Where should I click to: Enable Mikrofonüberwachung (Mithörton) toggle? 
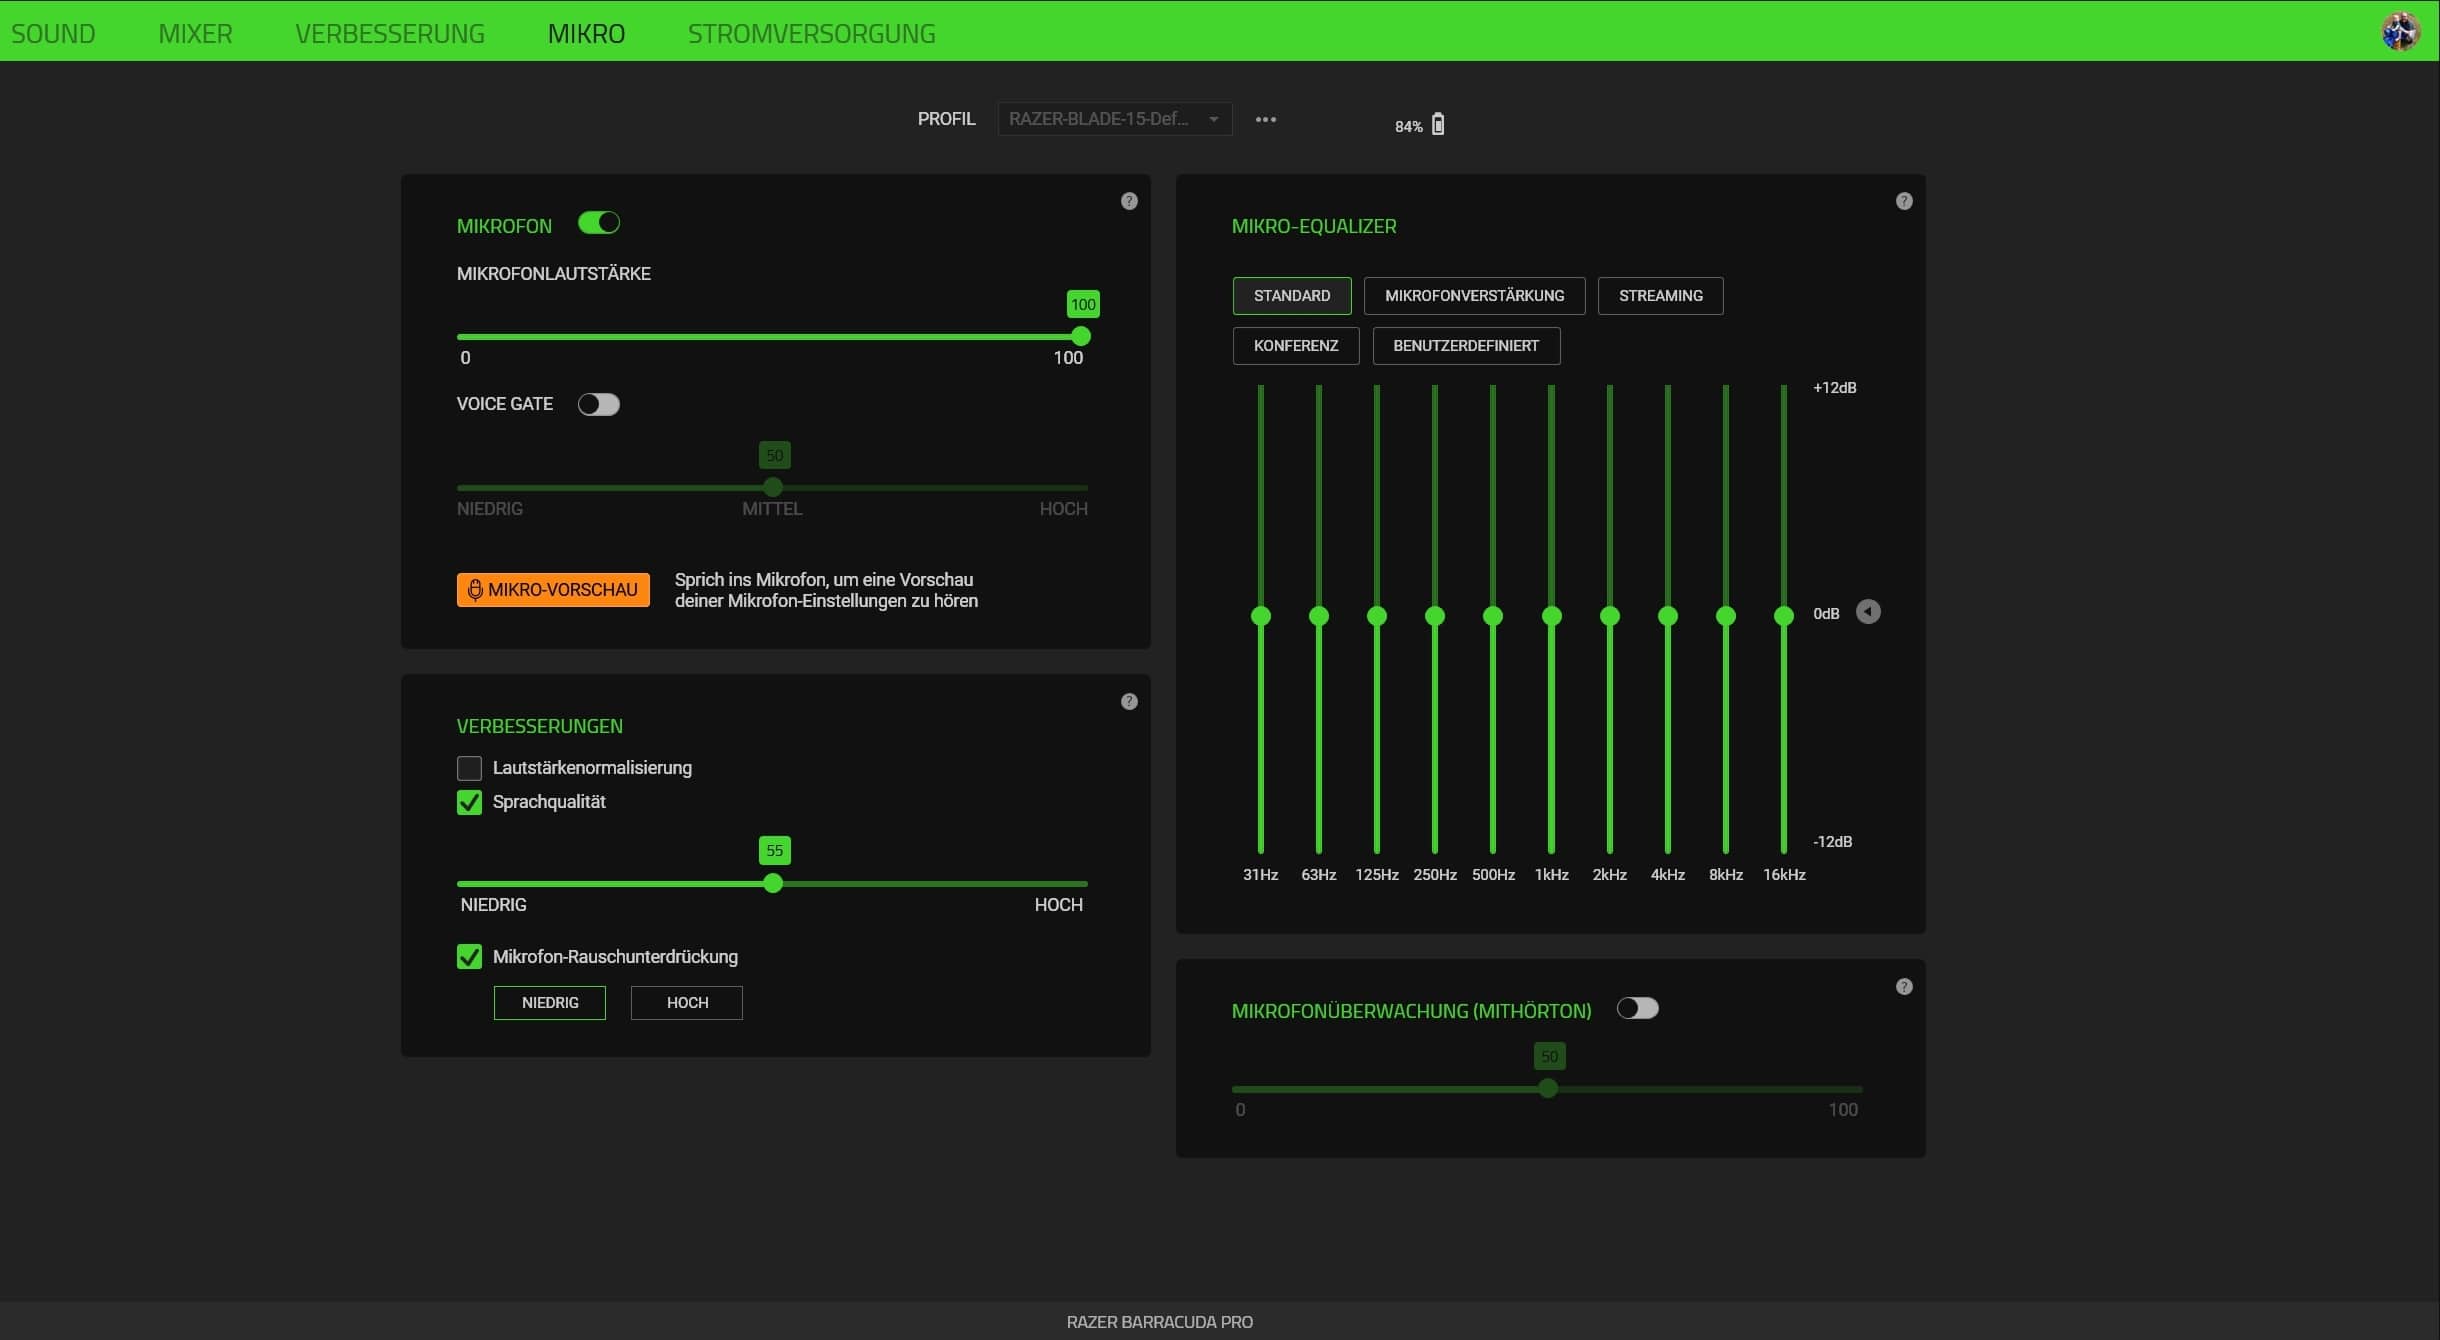click(x=1638, y=1008)
